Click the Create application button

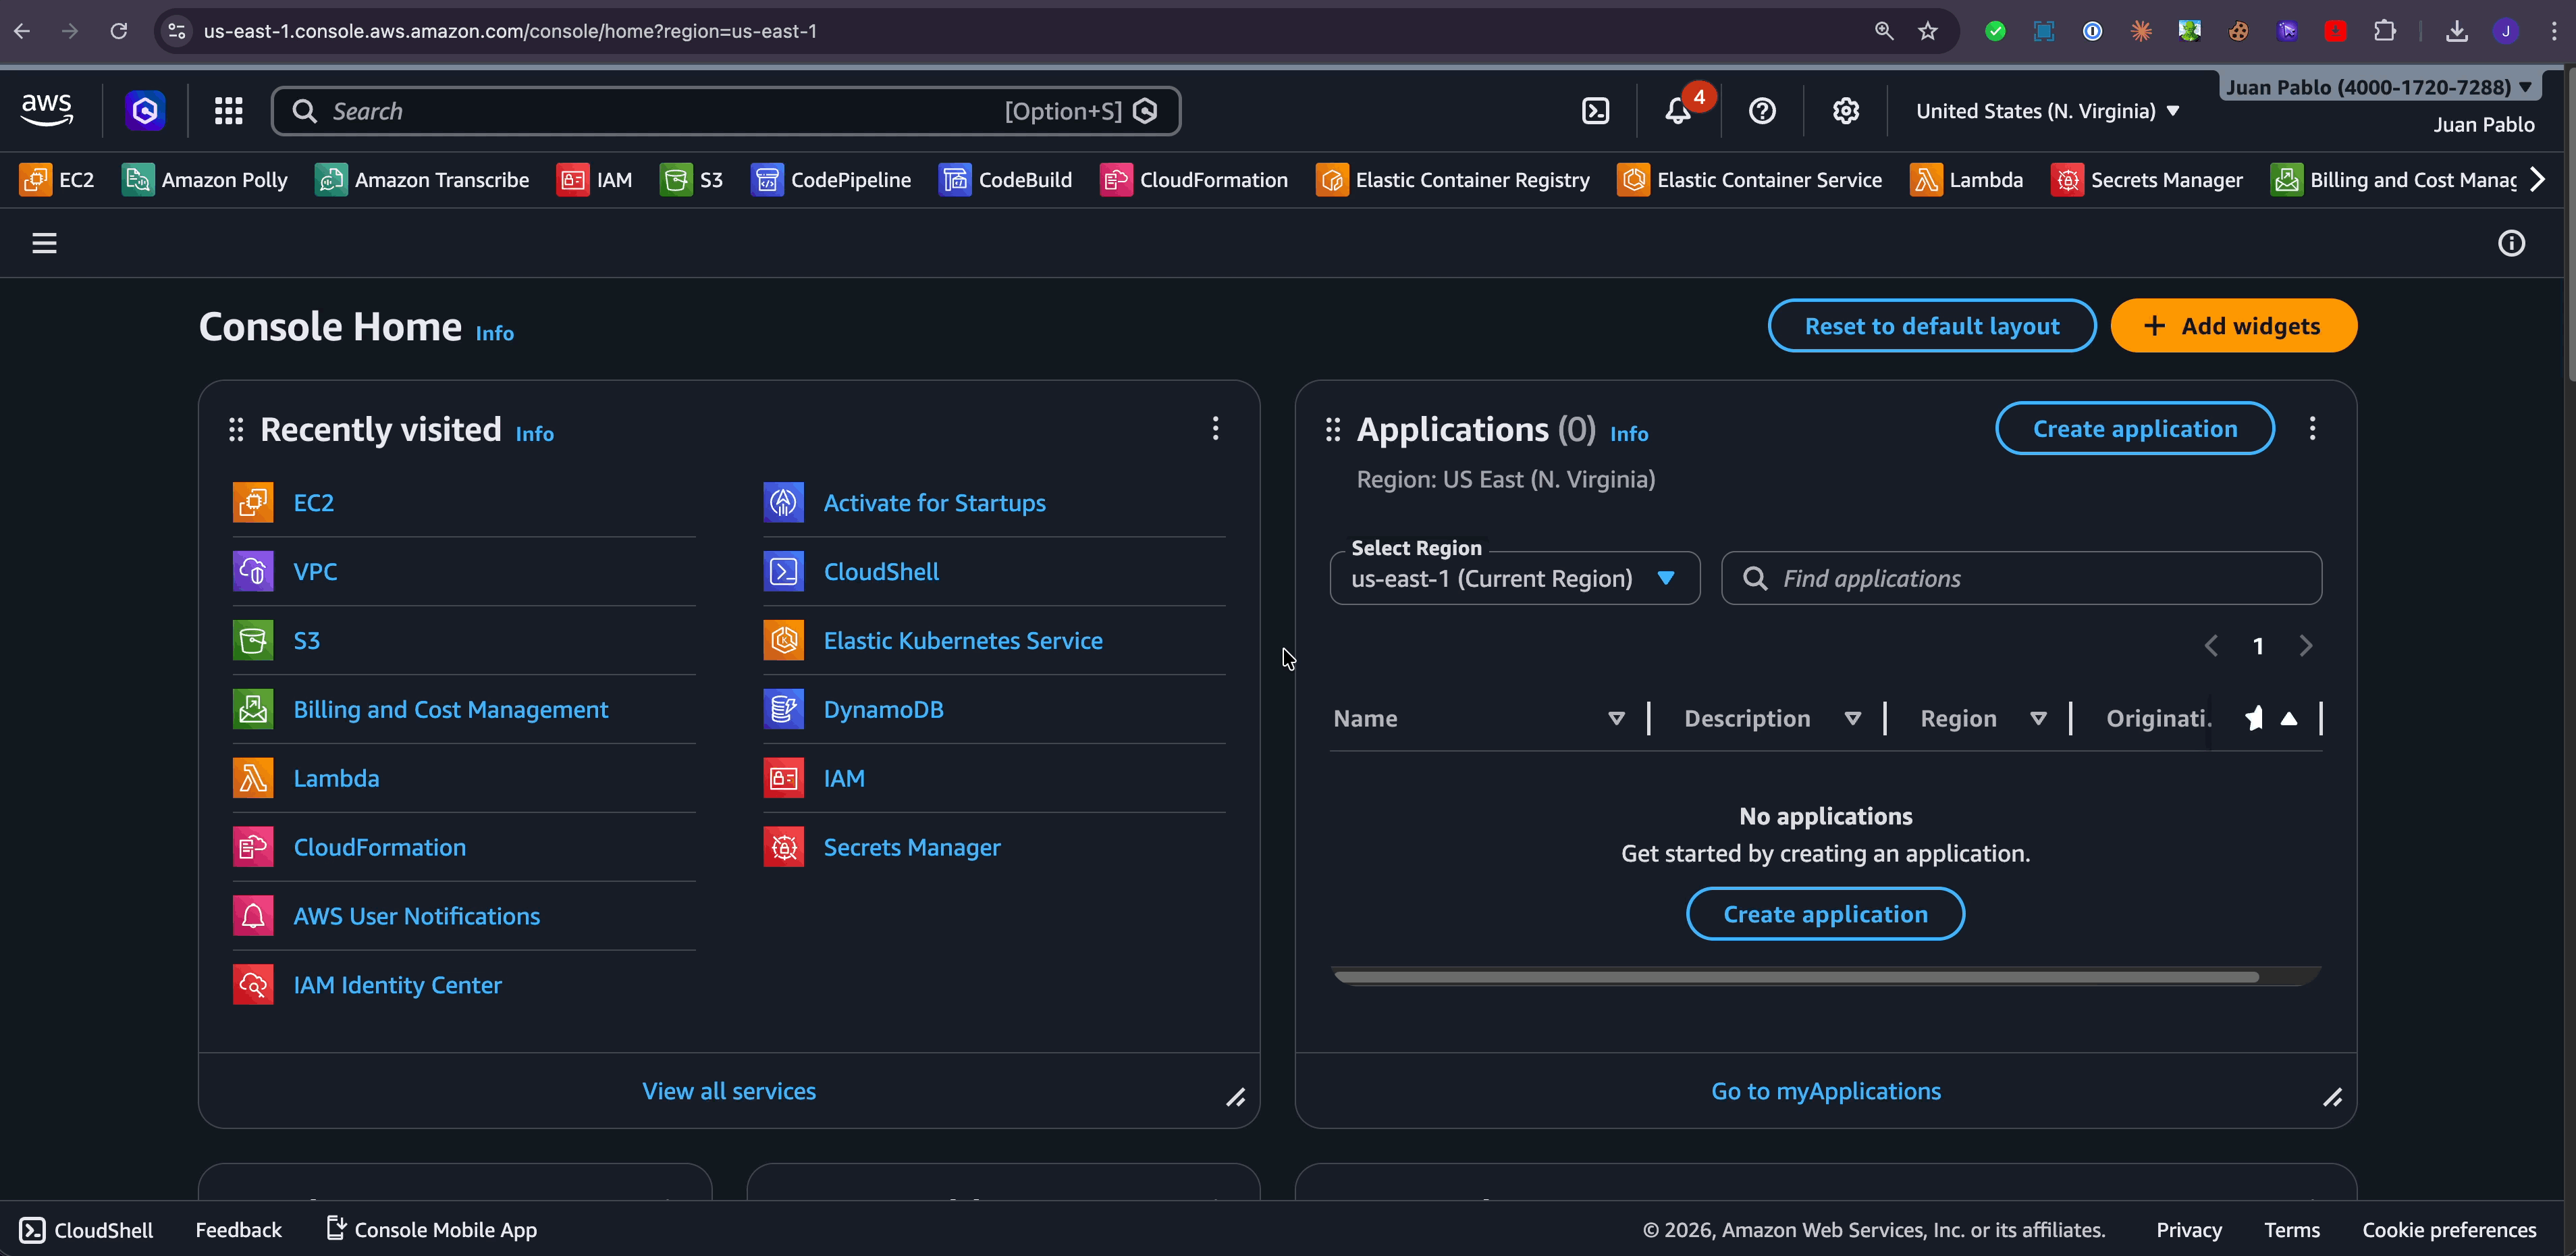(x=2135, y=428)
